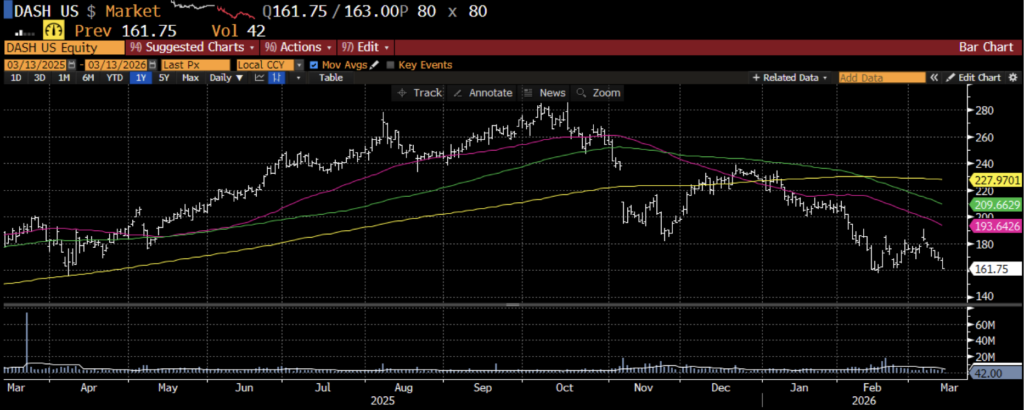Click the yellow 227.9701 moving average label
1024x410 pixels.
(x=996, y=180)
